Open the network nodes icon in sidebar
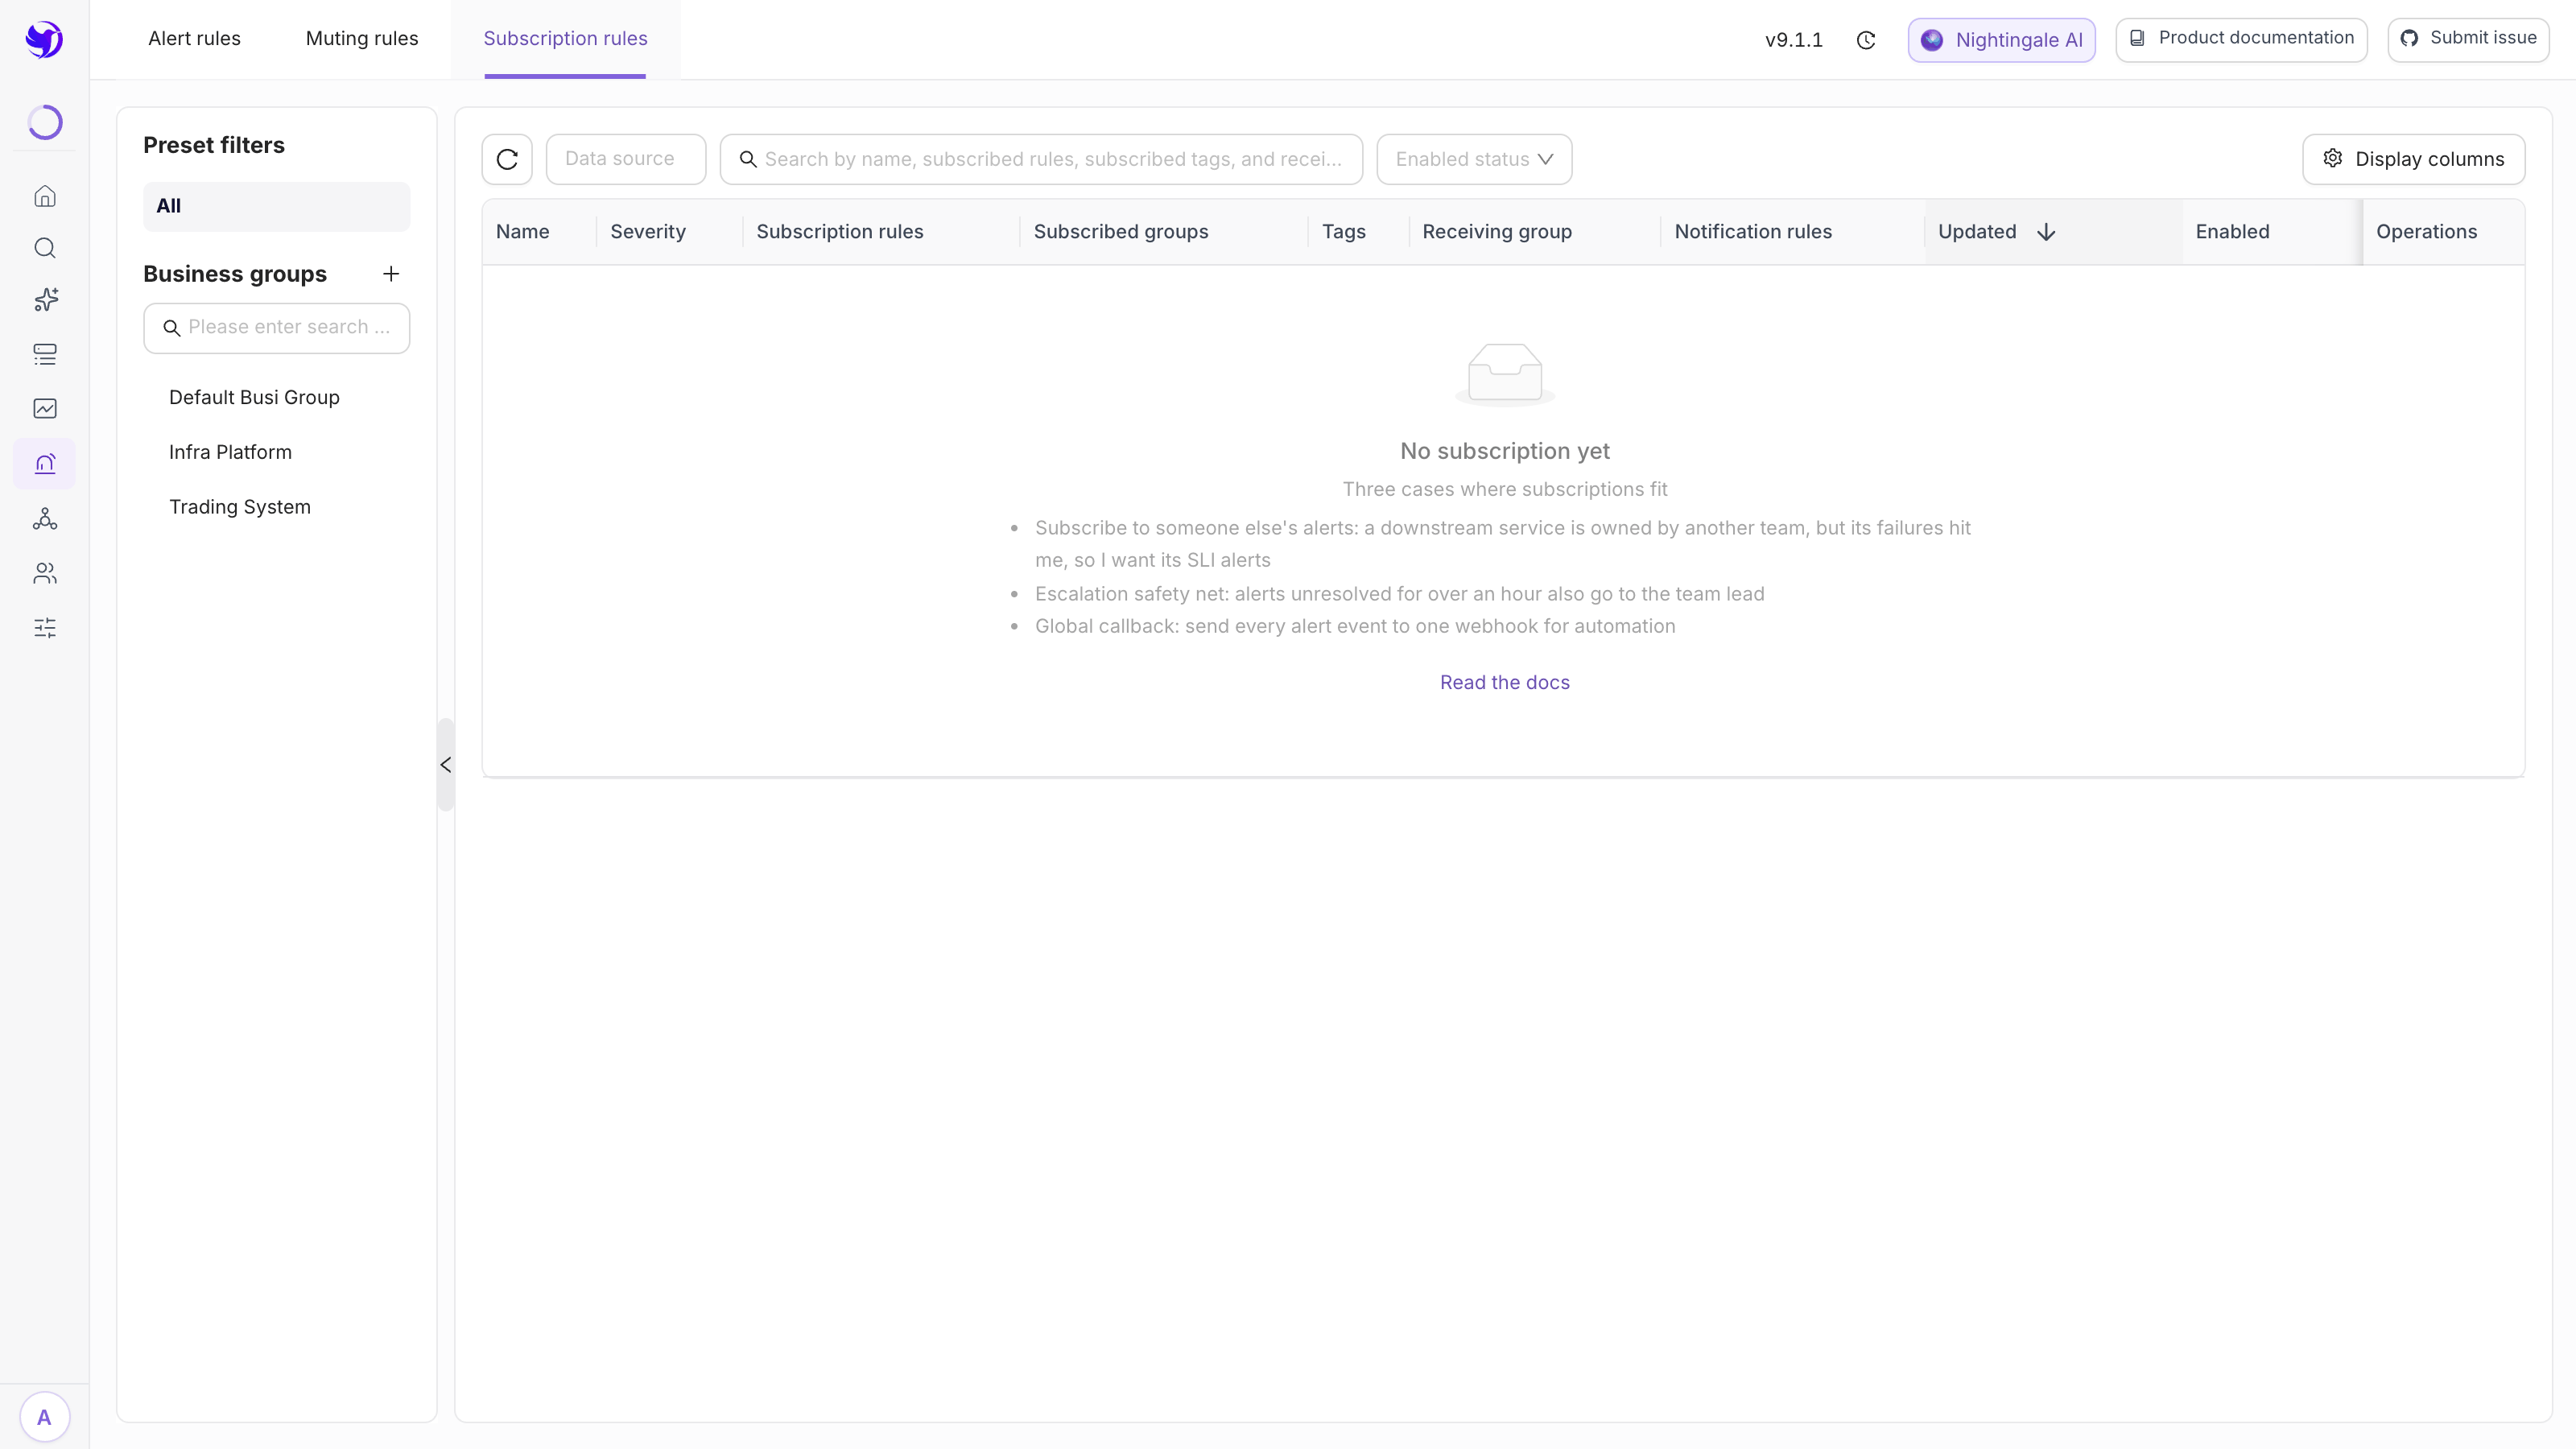 [45, 519]
